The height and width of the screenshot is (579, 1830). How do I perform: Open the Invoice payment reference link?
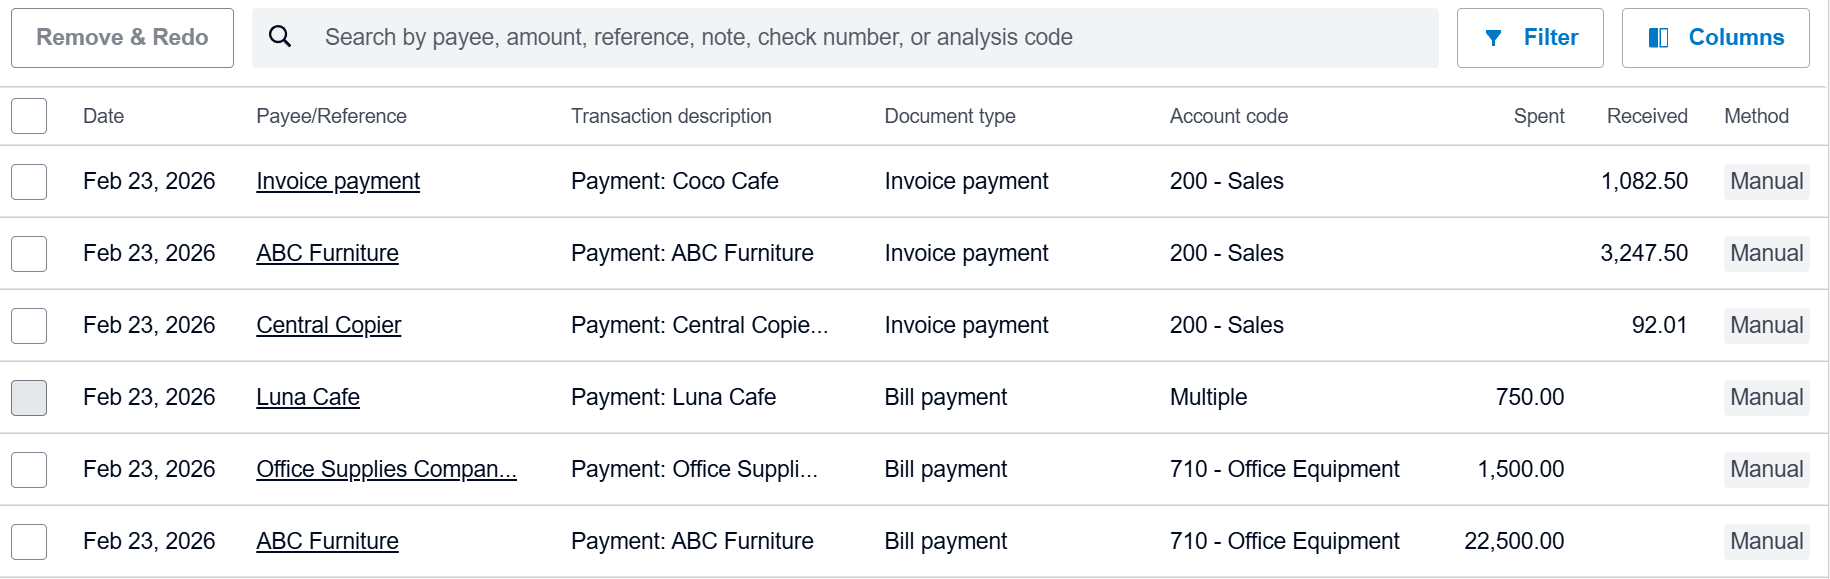click(338, 181)
